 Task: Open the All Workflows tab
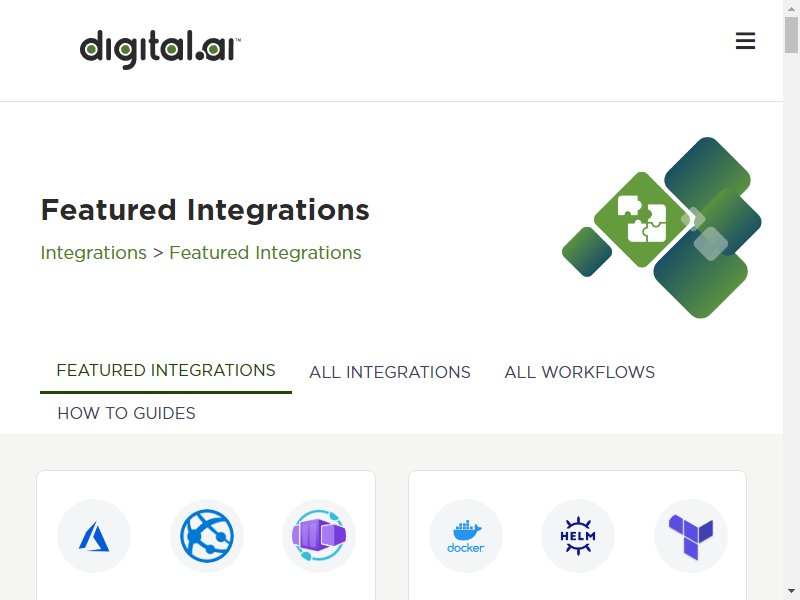coord(580,372)
